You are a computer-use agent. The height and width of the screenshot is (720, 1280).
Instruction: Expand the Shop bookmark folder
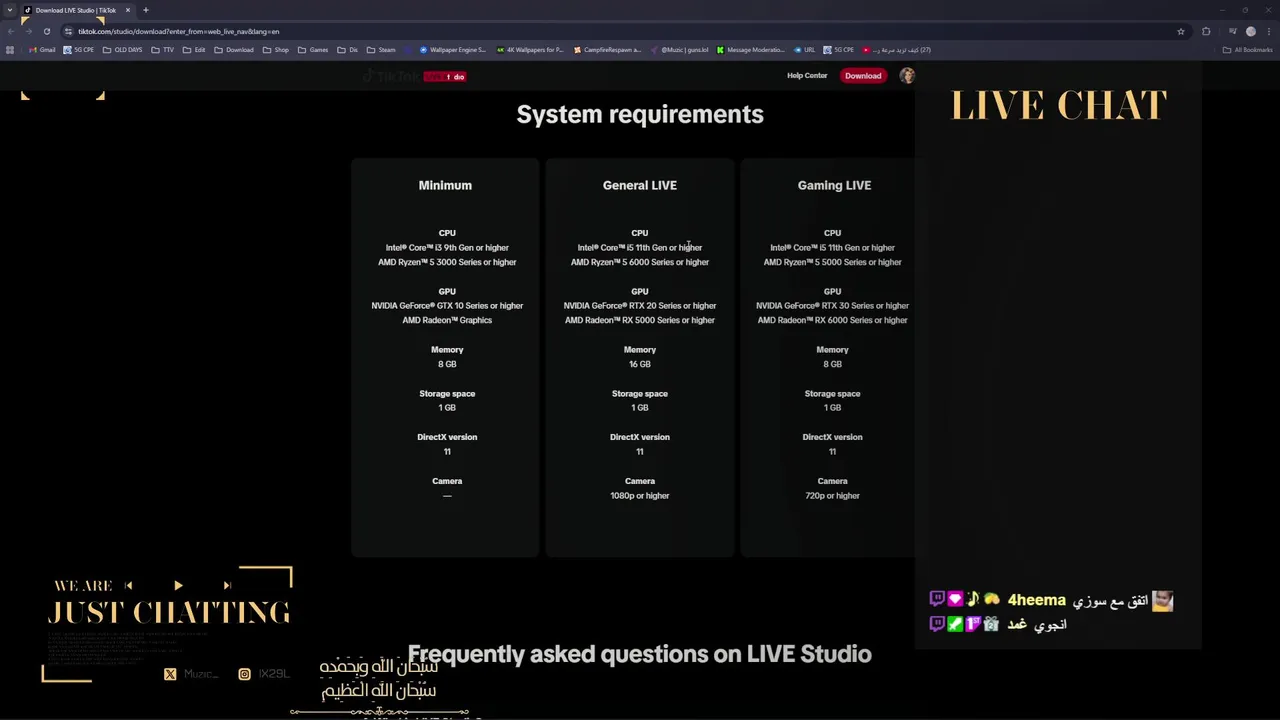[275, 50]
